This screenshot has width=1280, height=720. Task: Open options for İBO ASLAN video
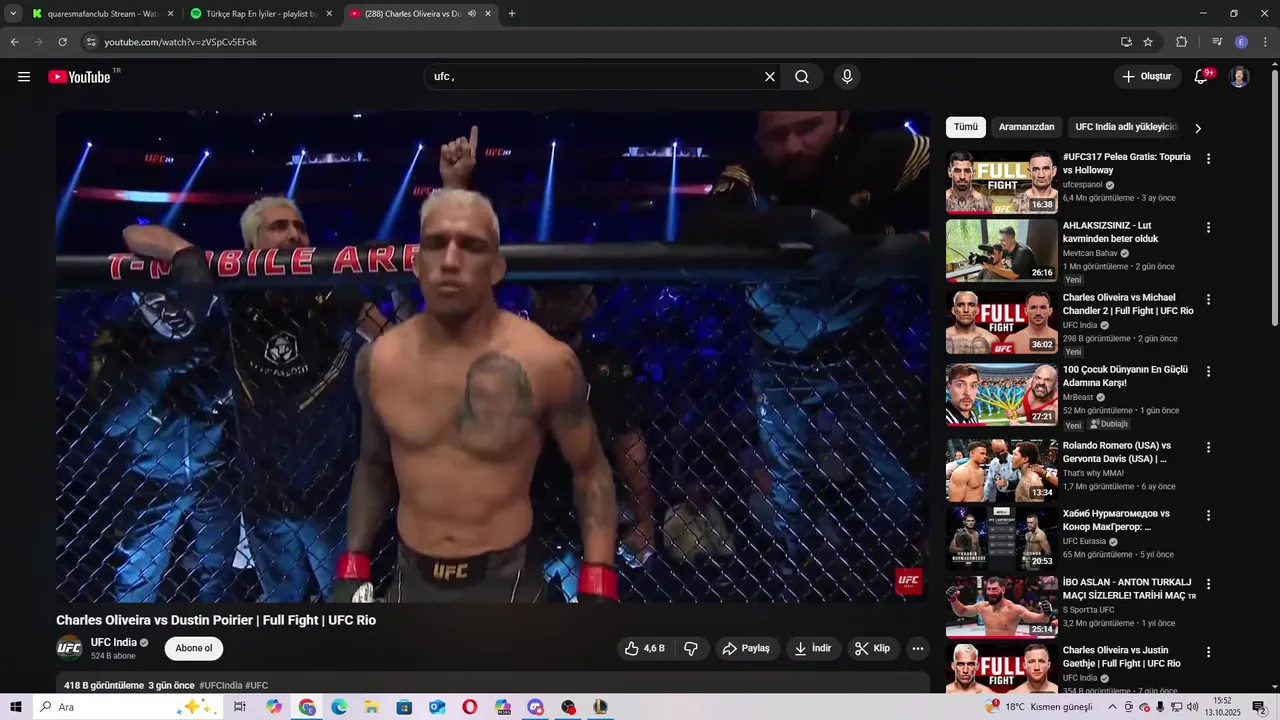tap(1208, 583)
